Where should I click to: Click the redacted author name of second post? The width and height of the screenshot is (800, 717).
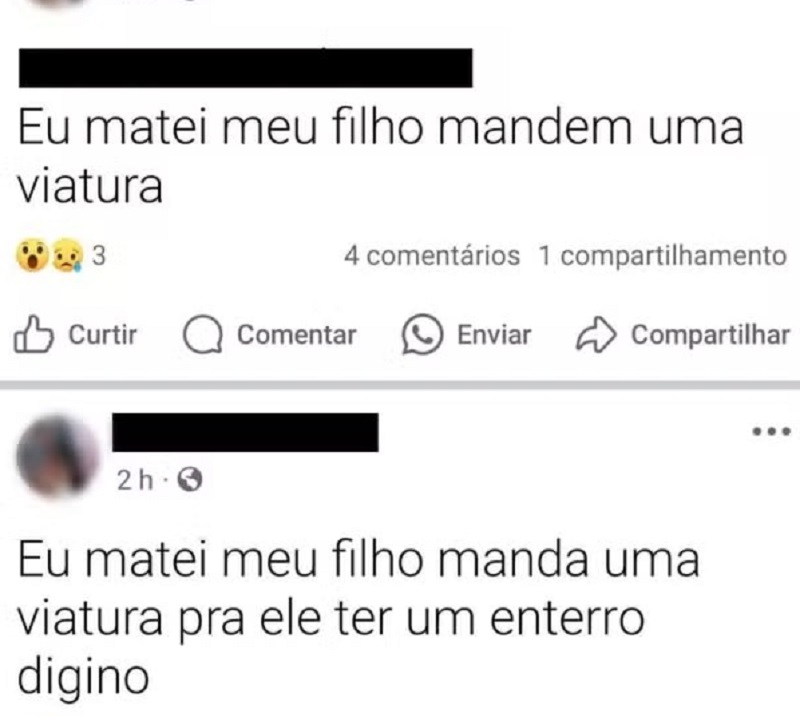tap(245, 432)
